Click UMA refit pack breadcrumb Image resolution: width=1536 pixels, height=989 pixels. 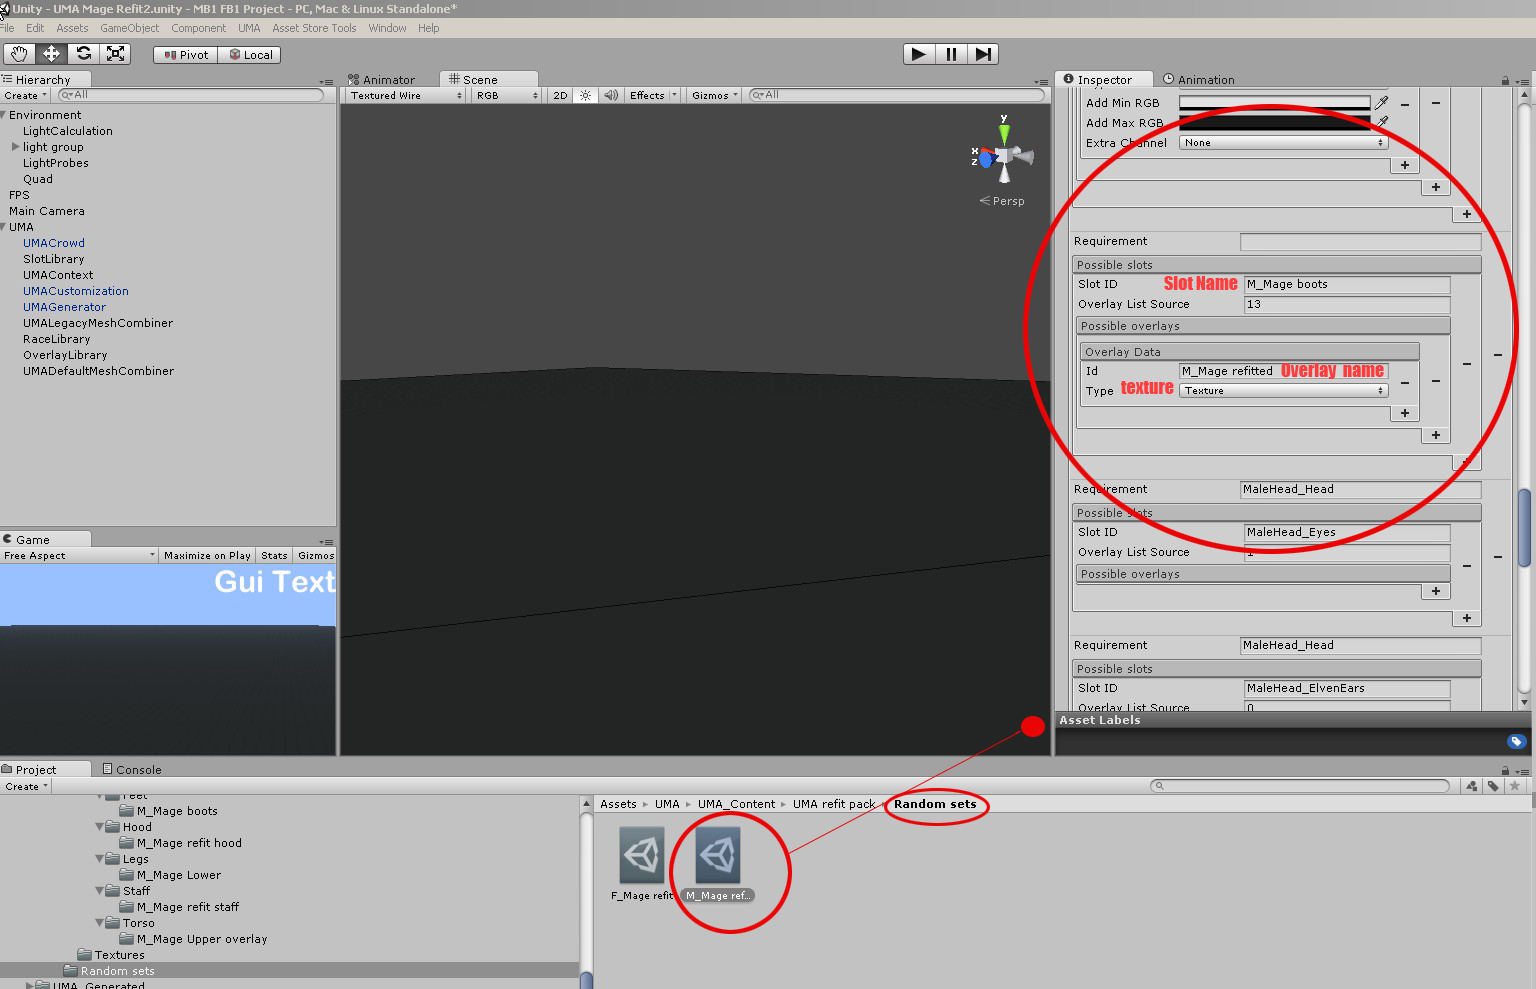point(834,804)
